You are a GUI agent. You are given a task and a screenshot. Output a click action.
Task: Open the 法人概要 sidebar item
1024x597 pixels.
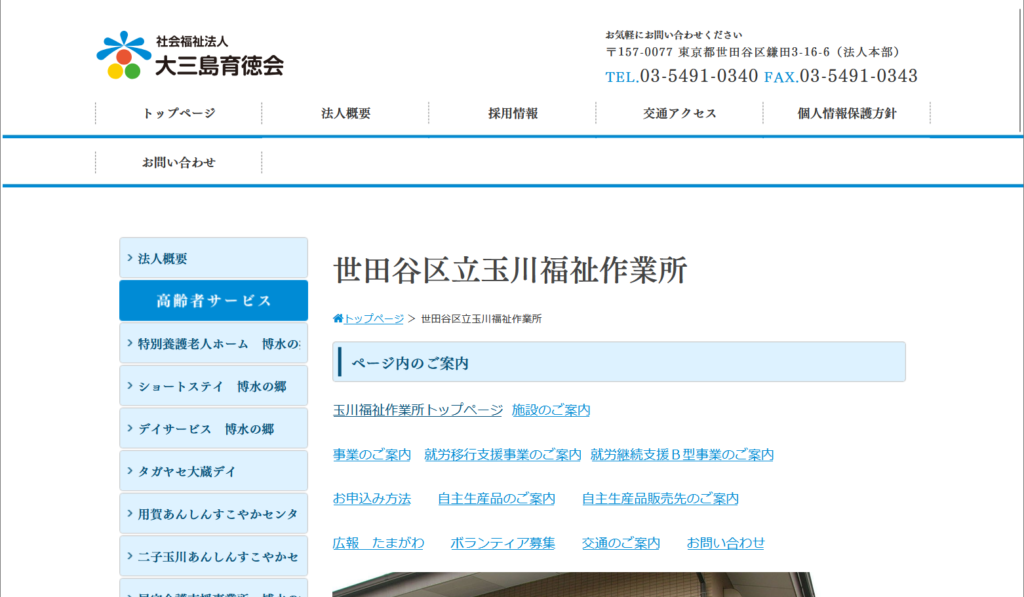point(214,258)
